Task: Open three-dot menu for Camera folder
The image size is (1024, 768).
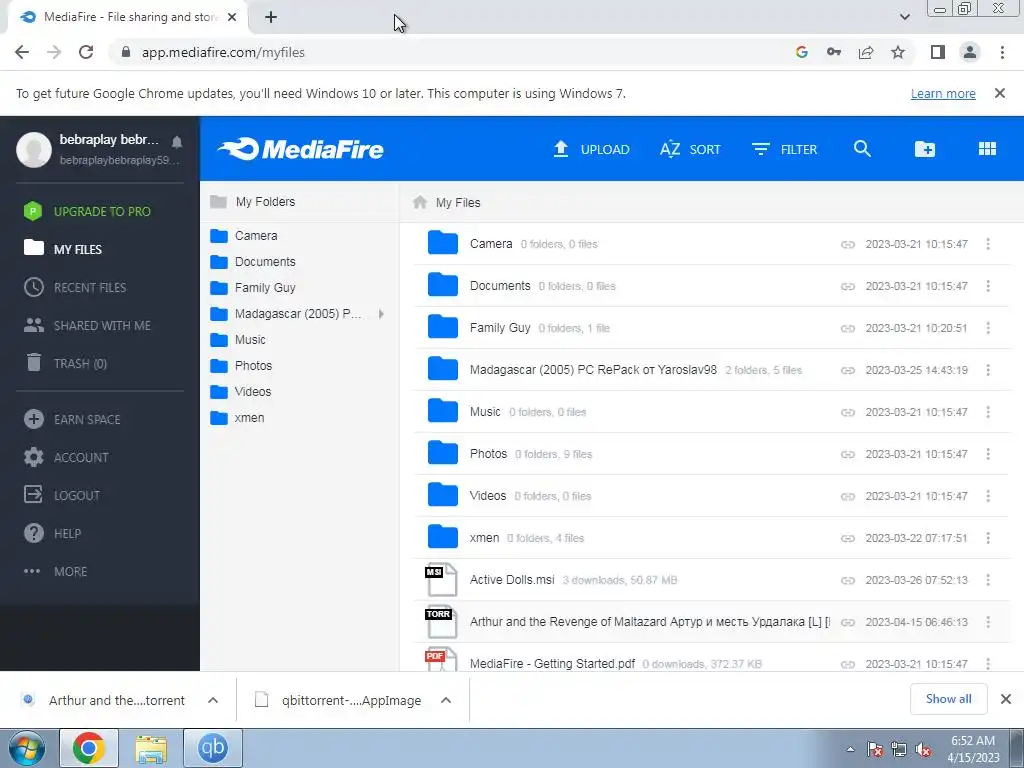Action: tap(988, 244)
